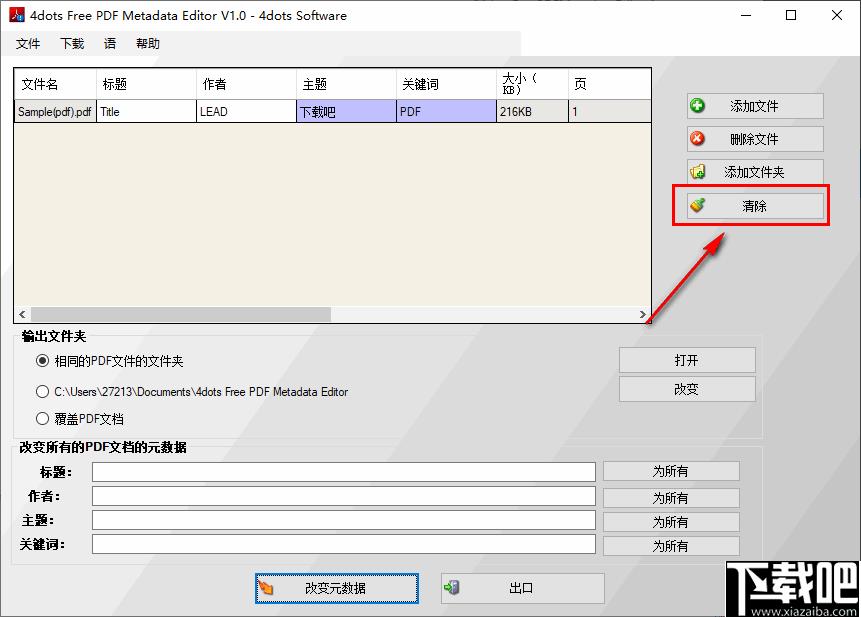Screen dimensions: 861x617
Task: Apply keywords to all with 为所有
Action: coord(671,546)
